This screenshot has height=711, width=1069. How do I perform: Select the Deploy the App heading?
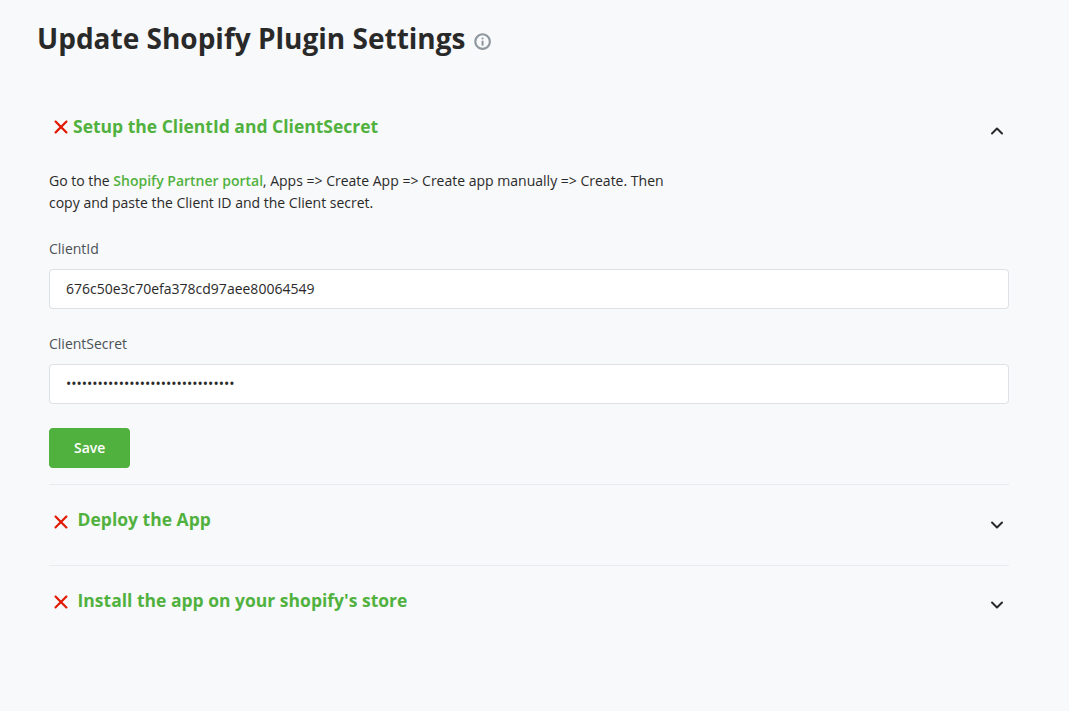(144, 520)
